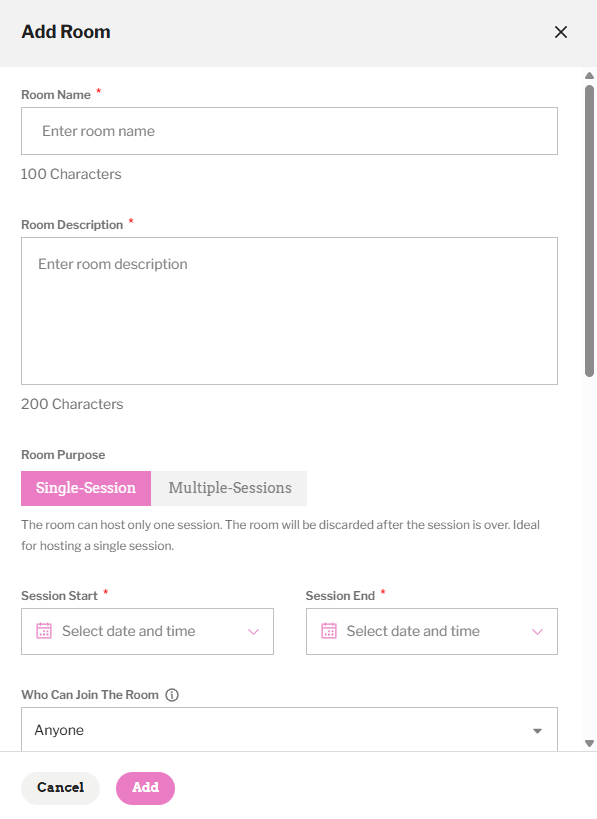Screen dimensions: 597x819
Task: Open info icon beside Who Can Join The Room
Action: (172, 695)
